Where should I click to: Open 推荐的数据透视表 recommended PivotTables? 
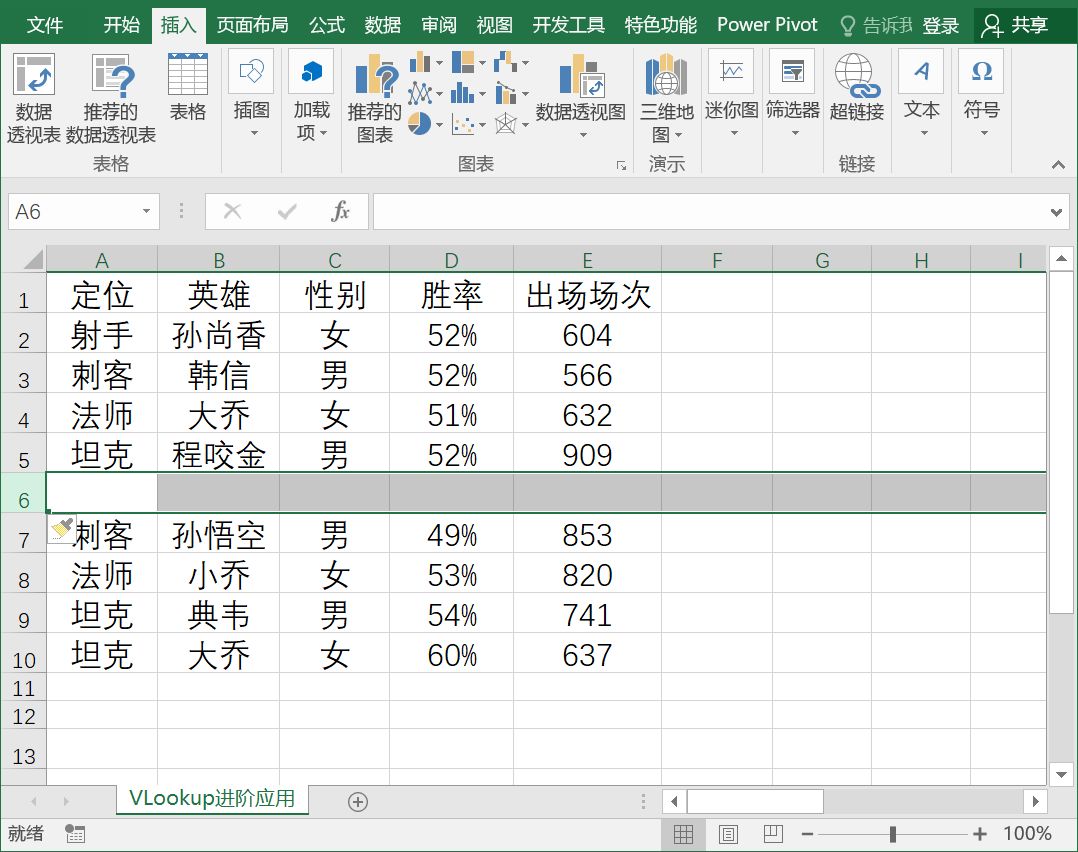pyautogui.click(x=111, y=98)
